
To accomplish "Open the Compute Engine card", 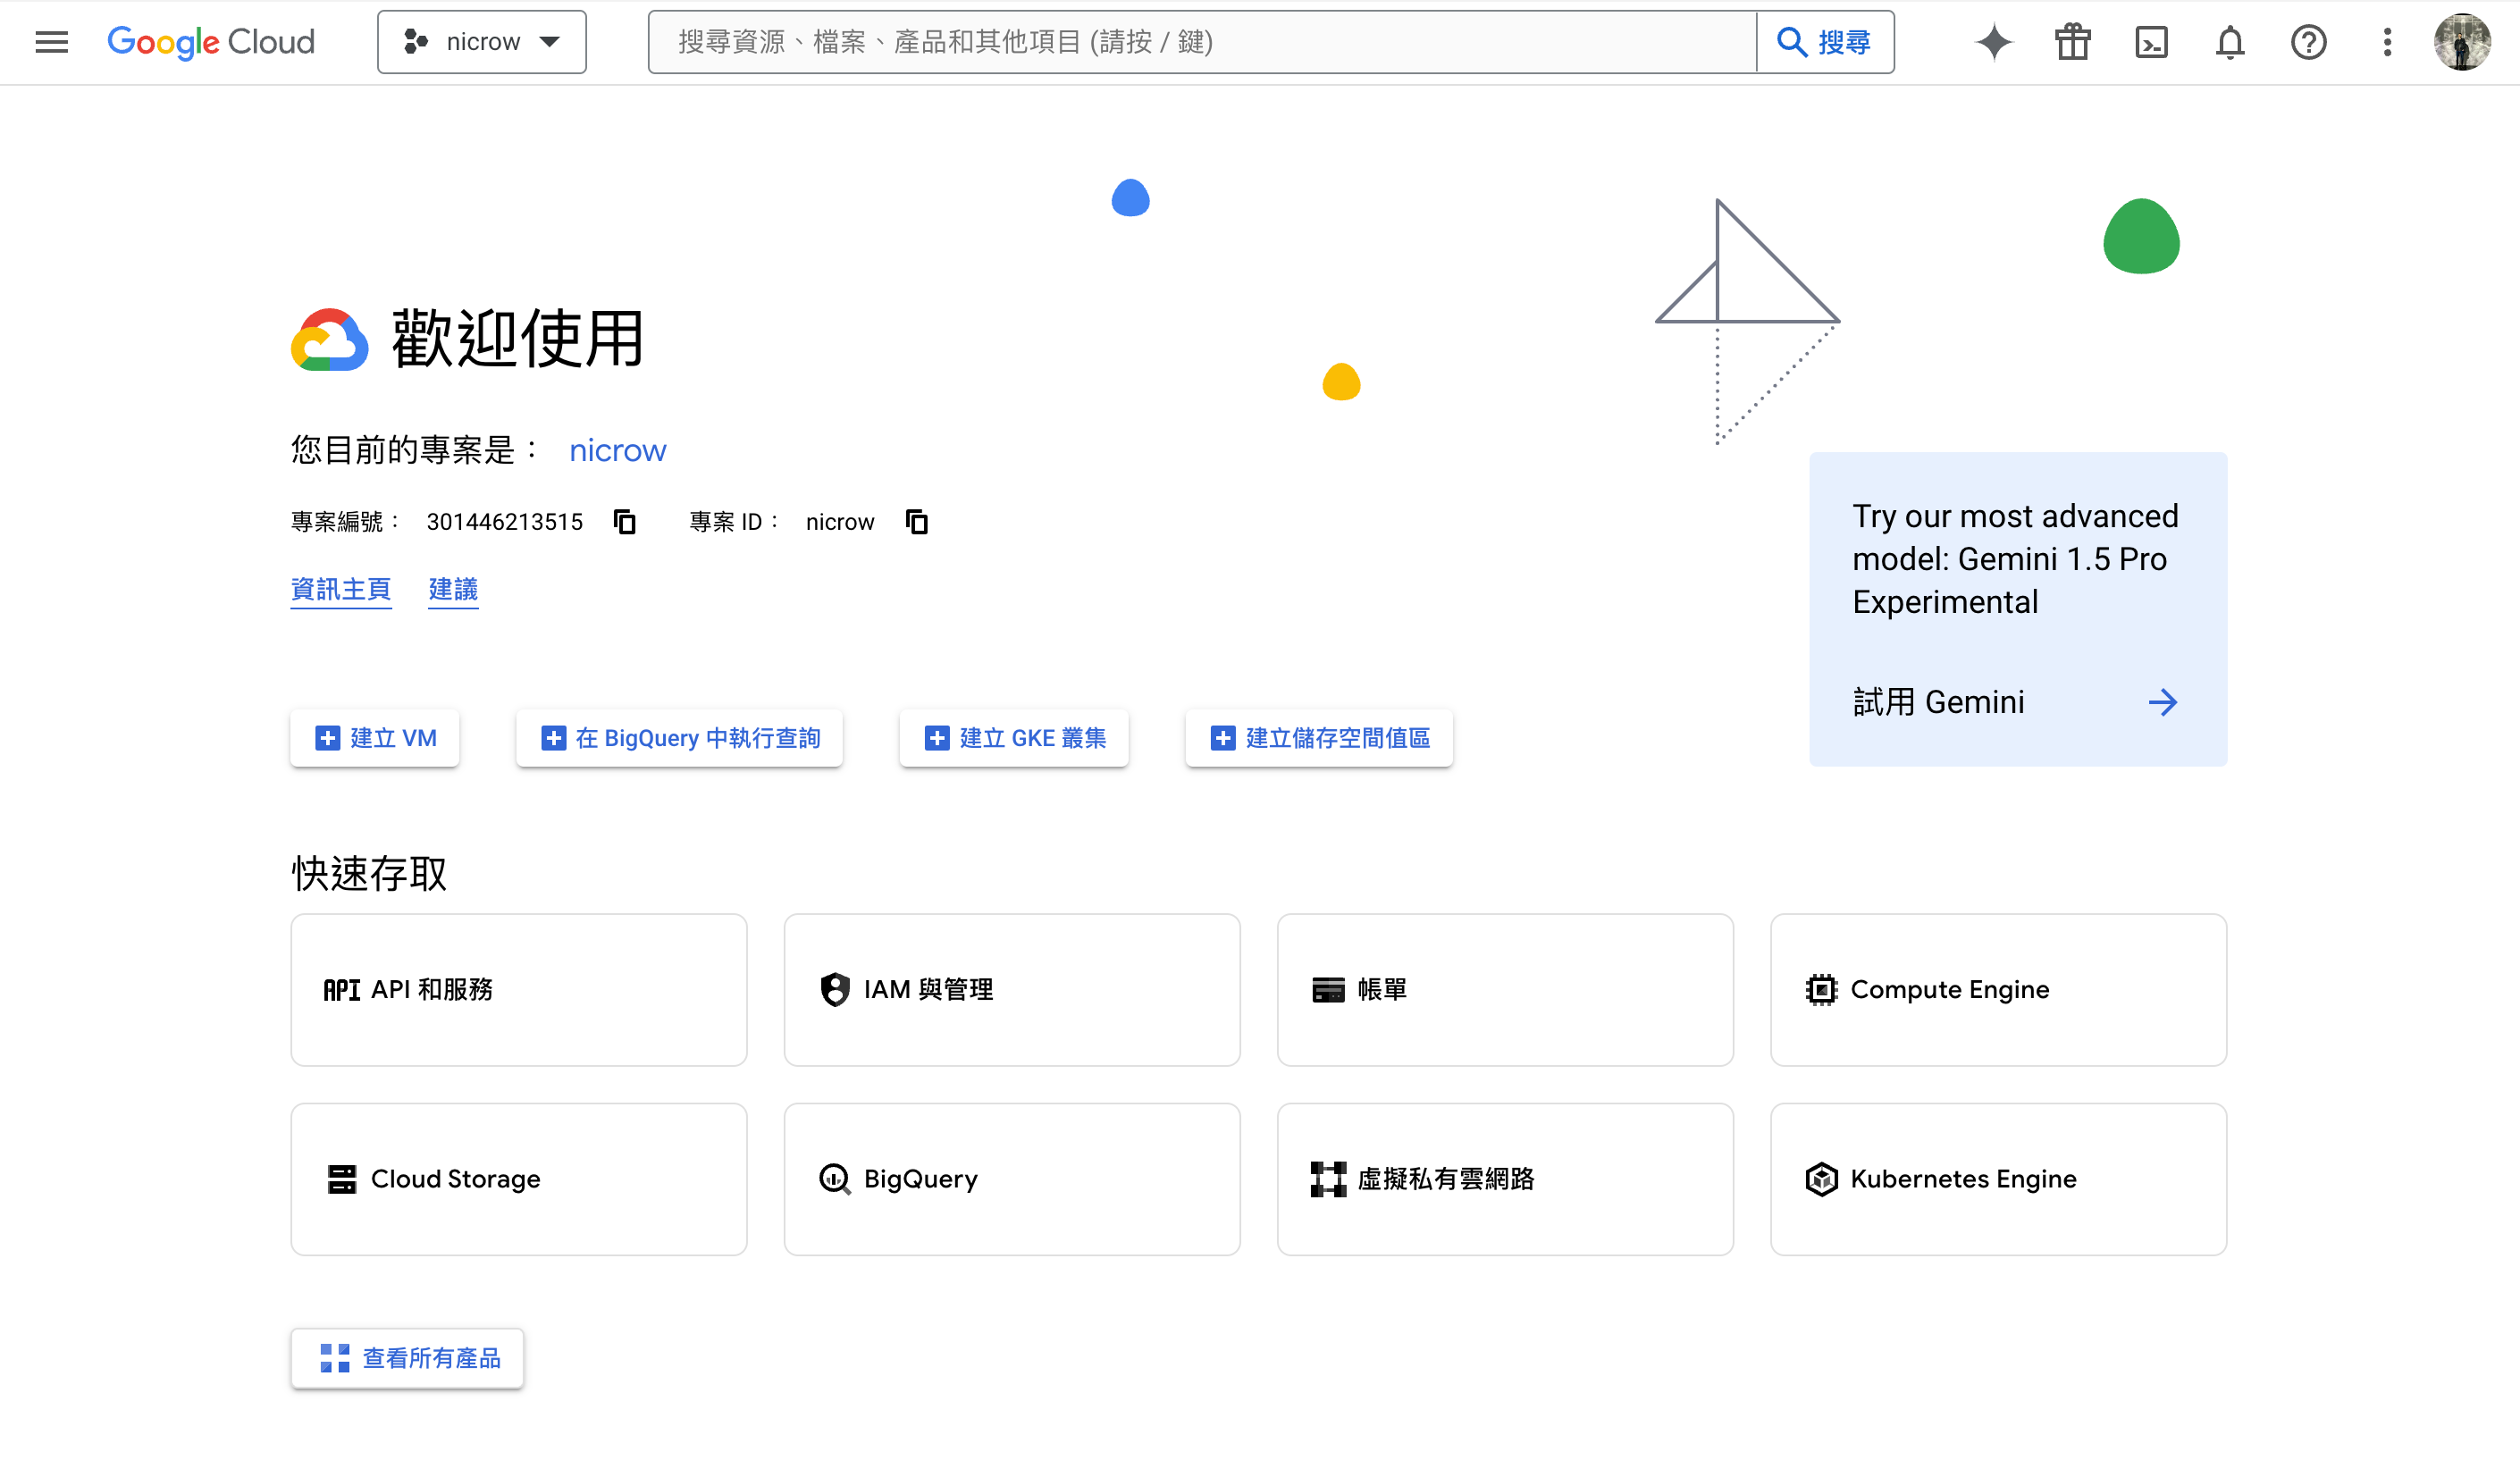I will 1998,990.
